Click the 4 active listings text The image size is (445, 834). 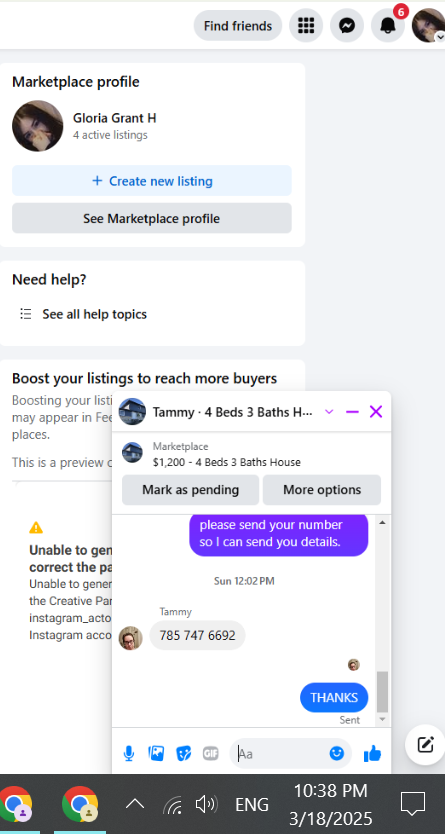pos(110,135)
